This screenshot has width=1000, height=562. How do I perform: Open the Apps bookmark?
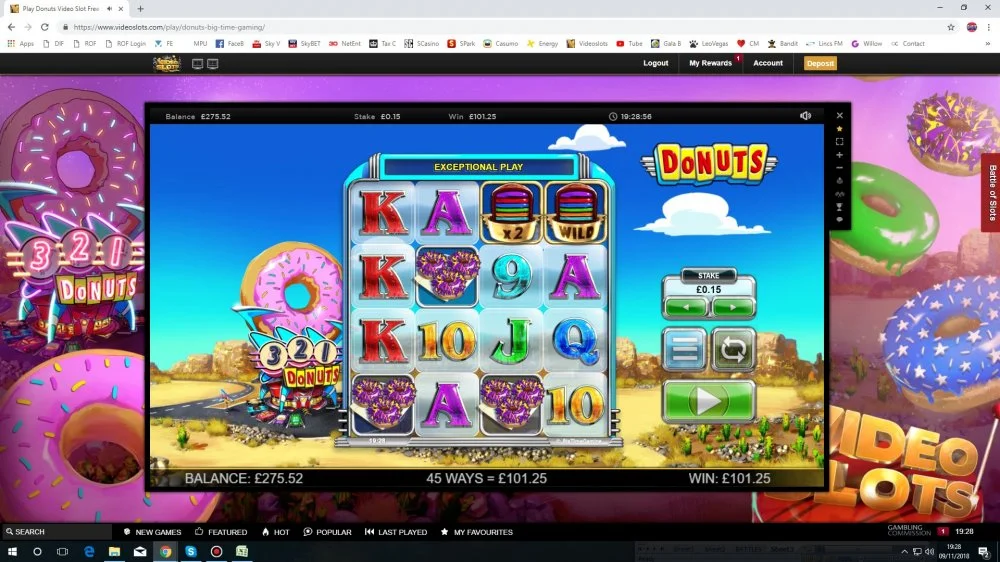coord(20,43)
